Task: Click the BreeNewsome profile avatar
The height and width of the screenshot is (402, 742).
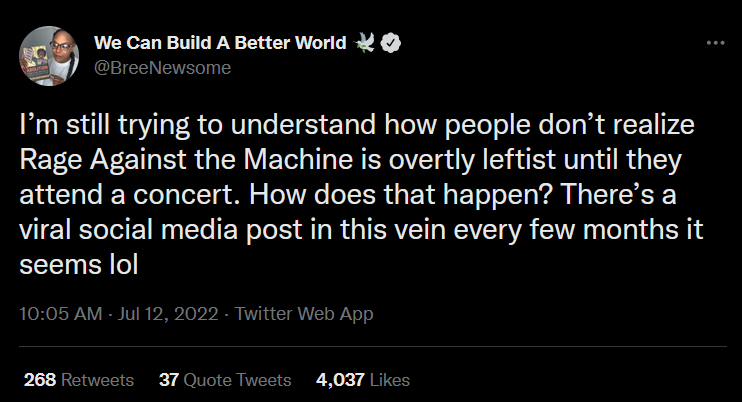Action: pos(46,55)
